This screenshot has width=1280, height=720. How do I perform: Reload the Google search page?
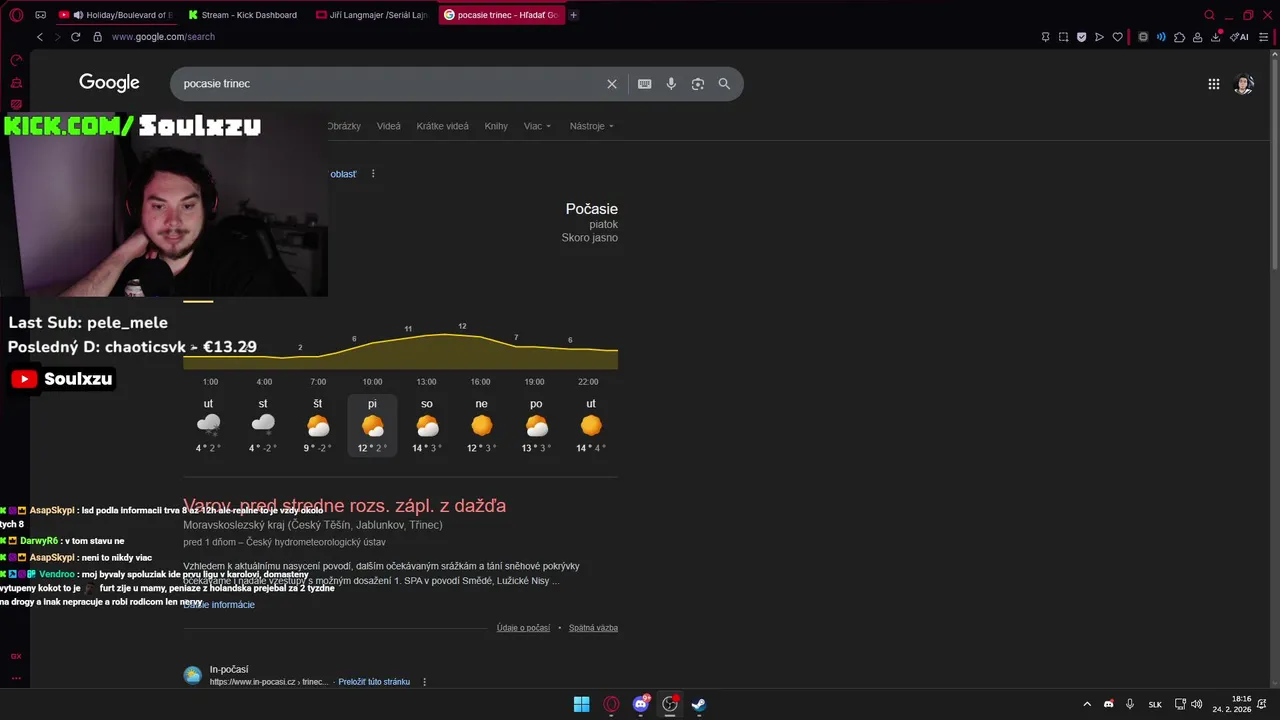click(x=75, y=37)
